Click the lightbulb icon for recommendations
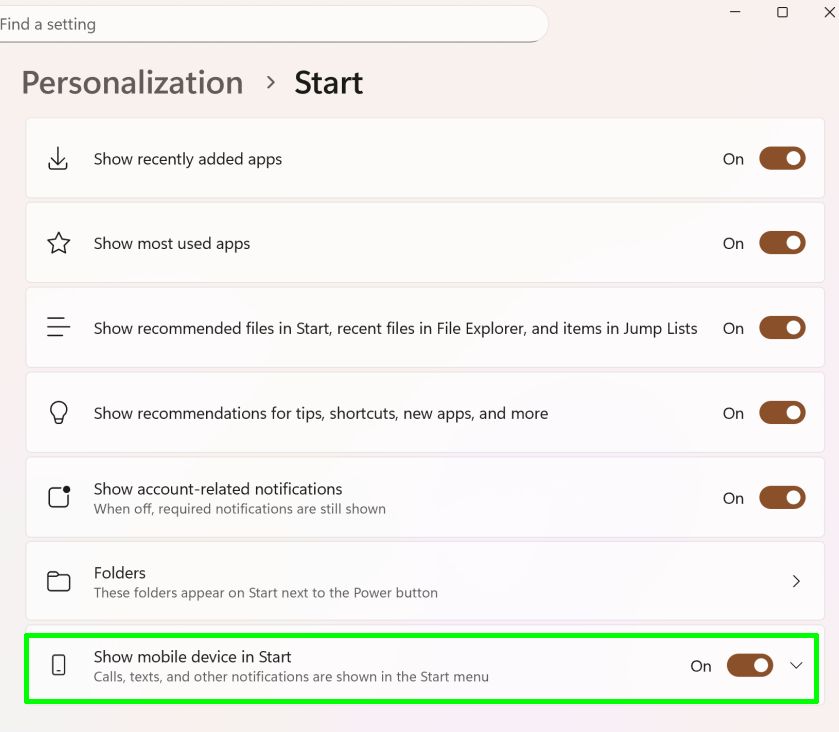 pyautogui.click(x=58, y=413)
